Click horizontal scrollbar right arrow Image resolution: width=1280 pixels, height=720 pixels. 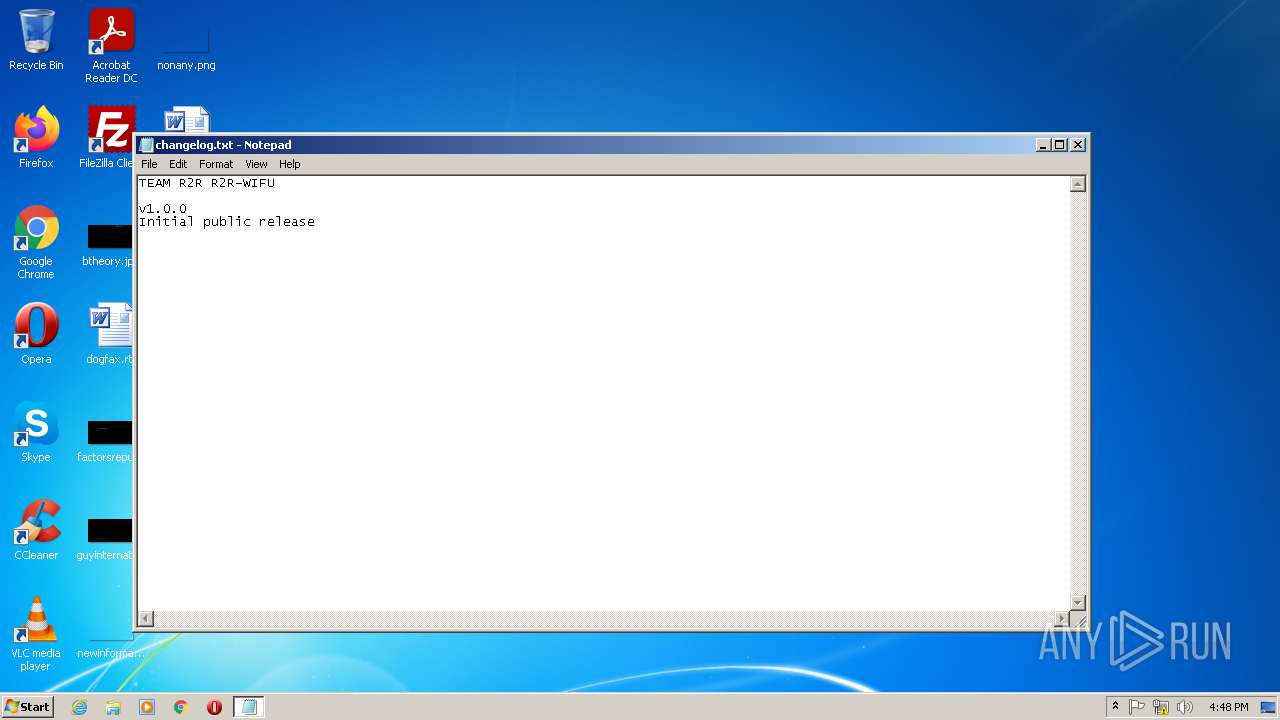coord(1062,619)
